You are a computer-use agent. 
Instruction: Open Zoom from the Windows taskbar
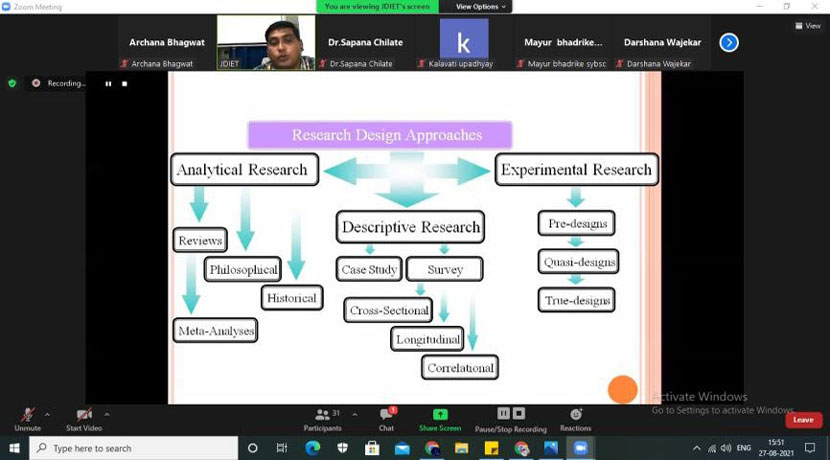(580, 448)
